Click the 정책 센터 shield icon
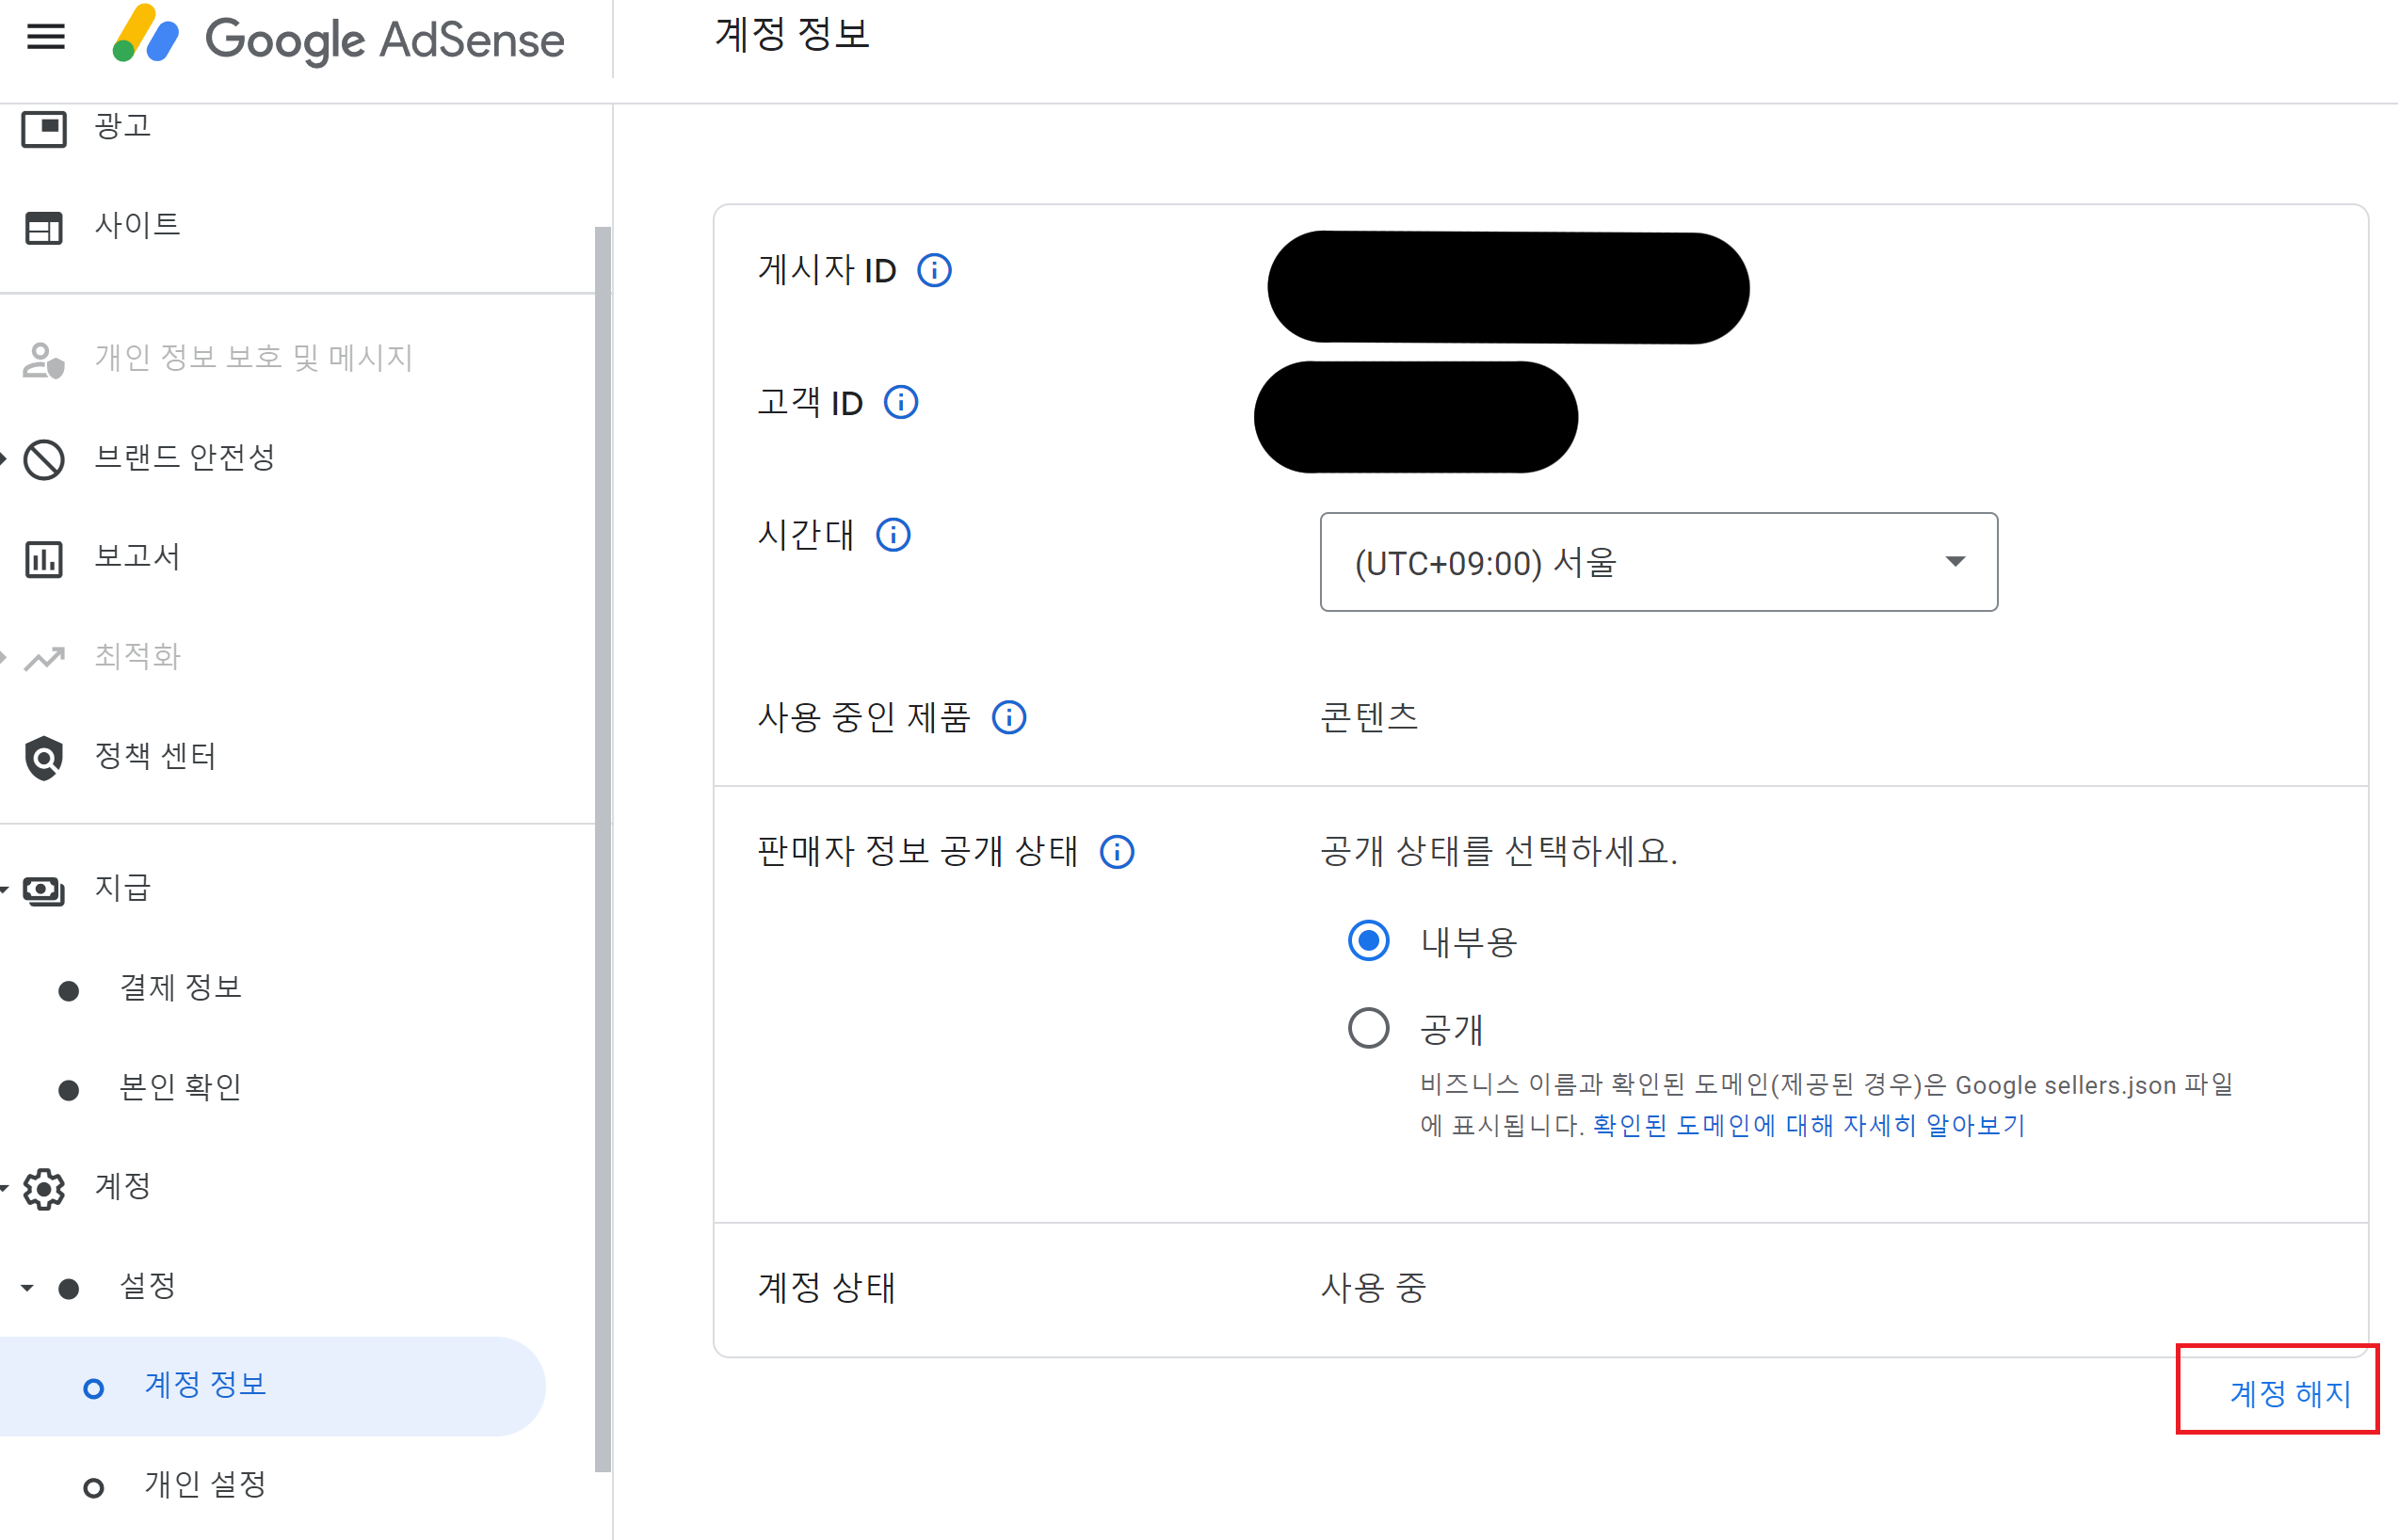This screenshot has width=2398, height=1540. tap(44, 757)
